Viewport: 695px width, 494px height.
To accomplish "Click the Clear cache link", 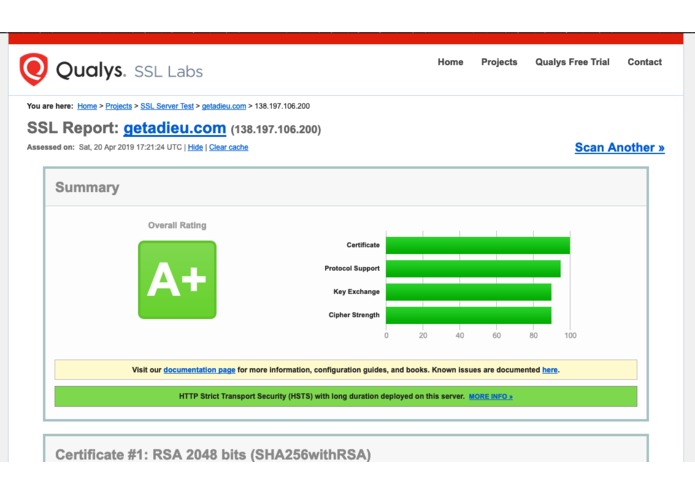I will pyautogui.click(x=228, y=147).
